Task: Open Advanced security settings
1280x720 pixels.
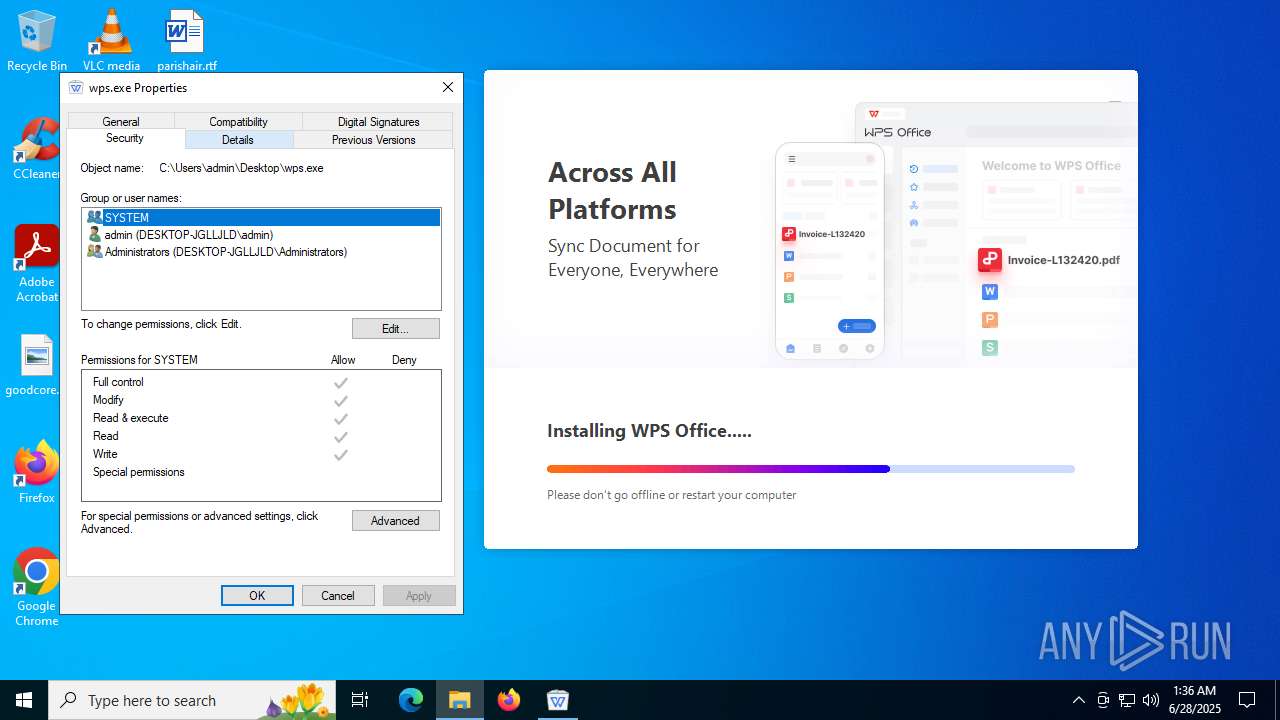Action: coord(395,520)
